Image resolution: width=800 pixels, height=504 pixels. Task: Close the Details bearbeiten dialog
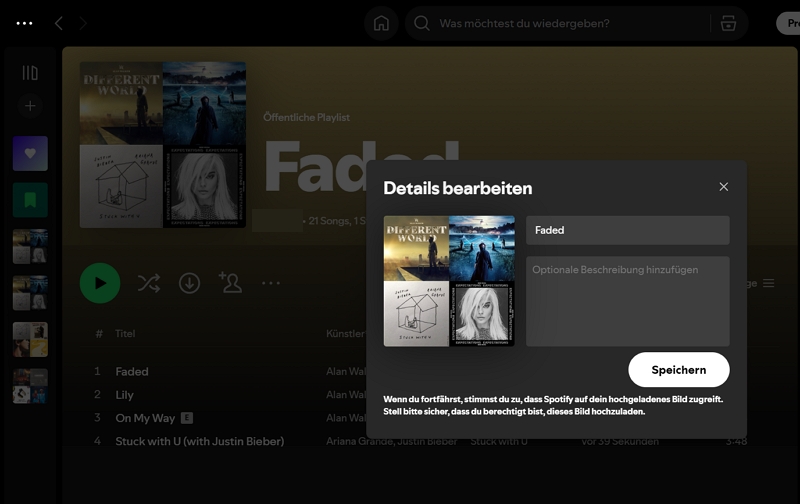tap(724, 187)
